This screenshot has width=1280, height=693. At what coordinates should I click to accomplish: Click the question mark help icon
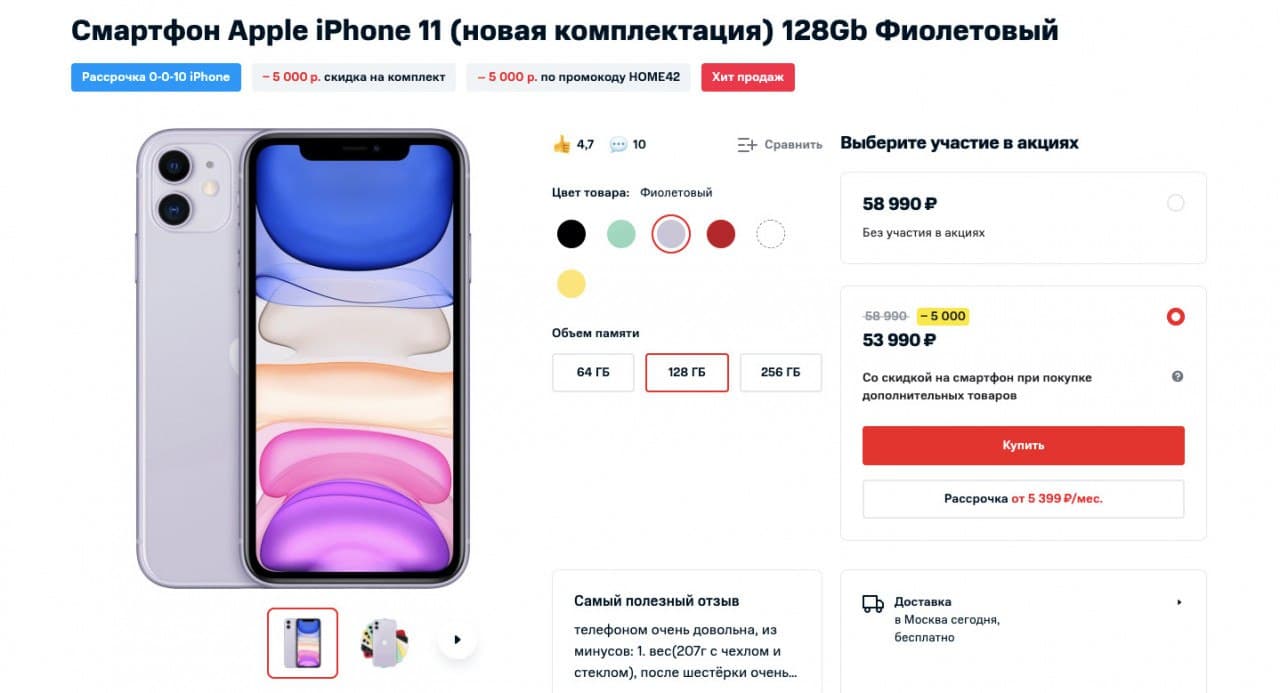pos(1177,377)
